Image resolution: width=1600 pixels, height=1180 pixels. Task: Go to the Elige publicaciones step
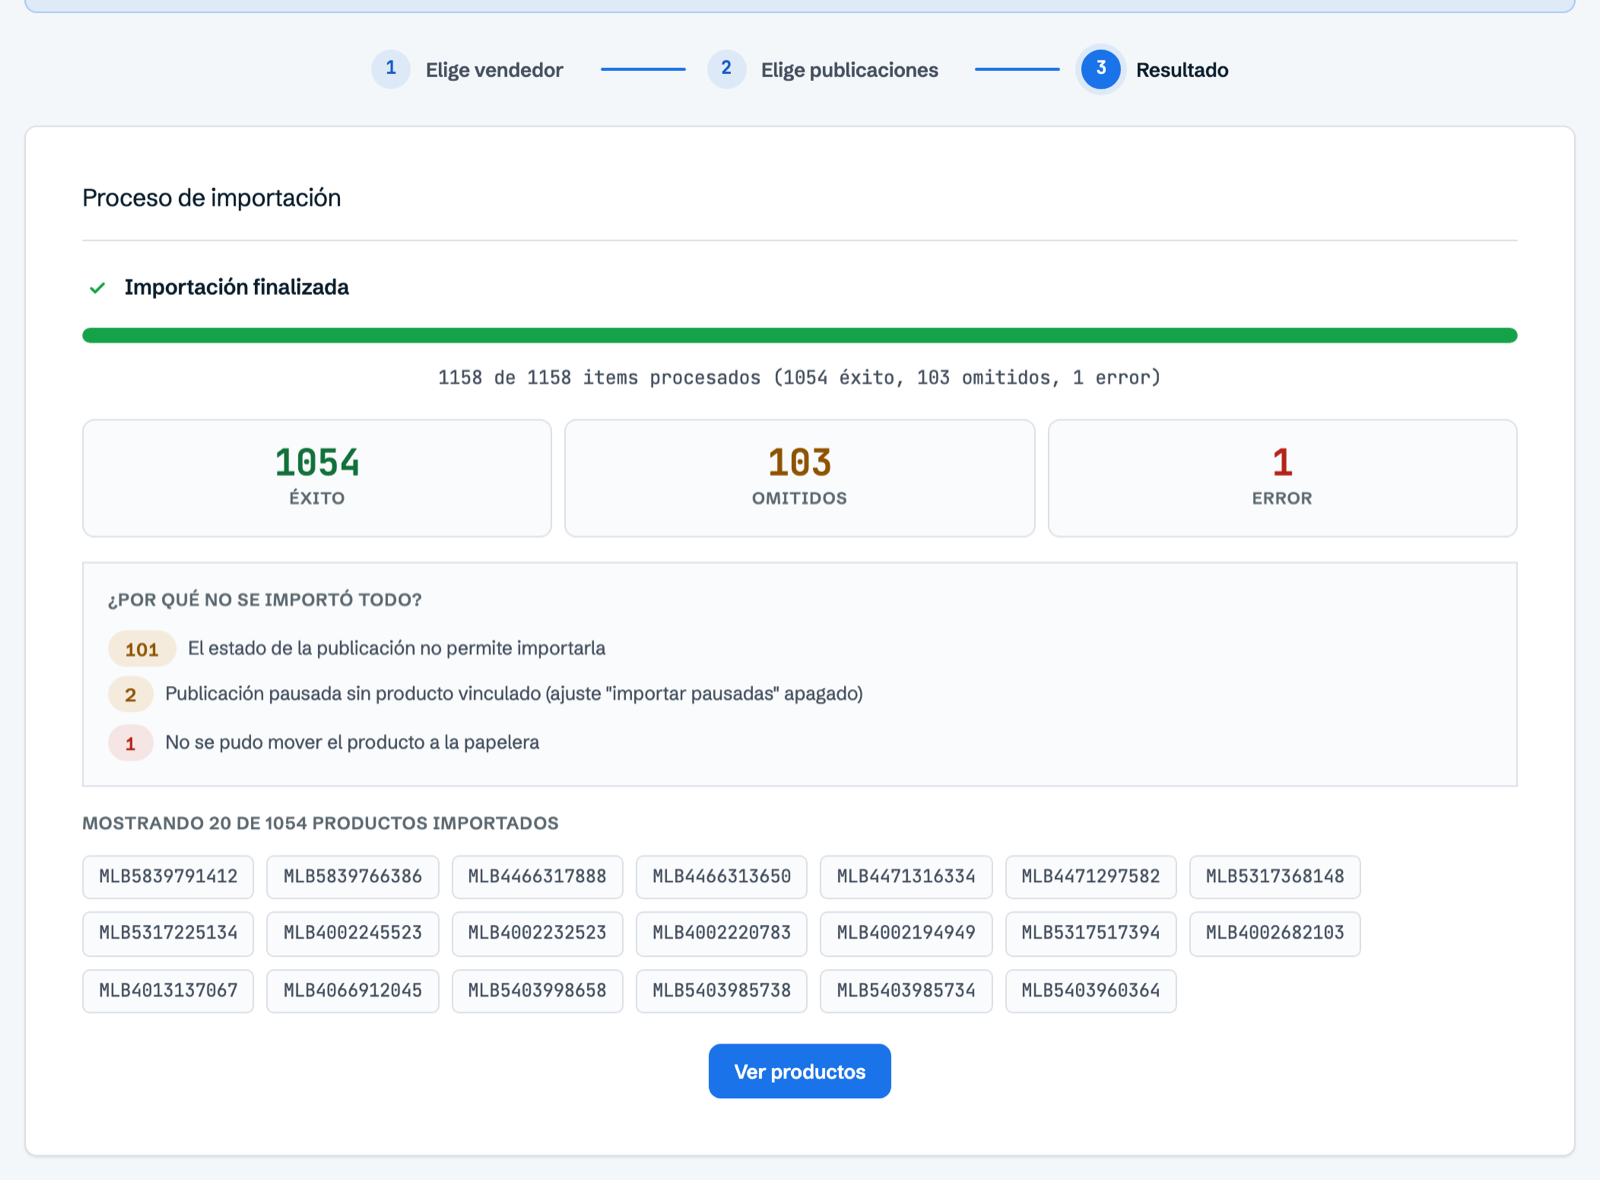[849, 70]
